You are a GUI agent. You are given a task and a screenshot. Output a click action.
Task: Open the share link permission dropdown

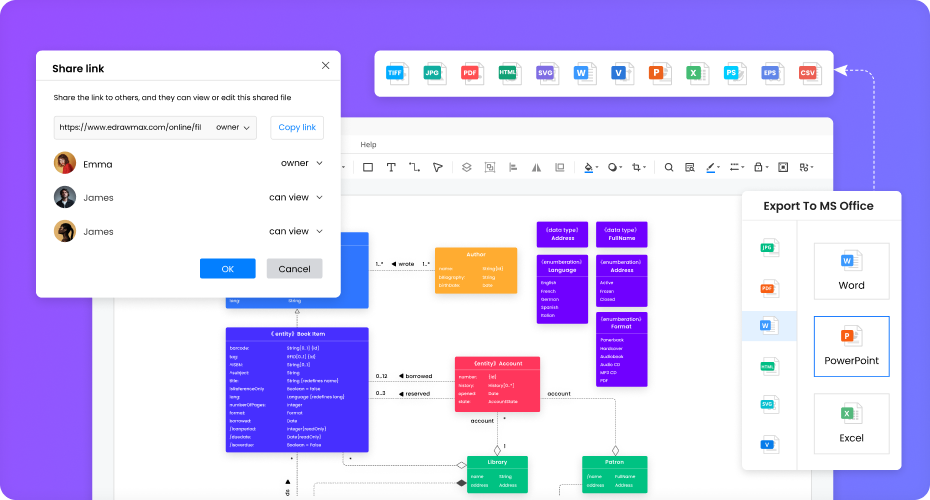pos(234,127)
